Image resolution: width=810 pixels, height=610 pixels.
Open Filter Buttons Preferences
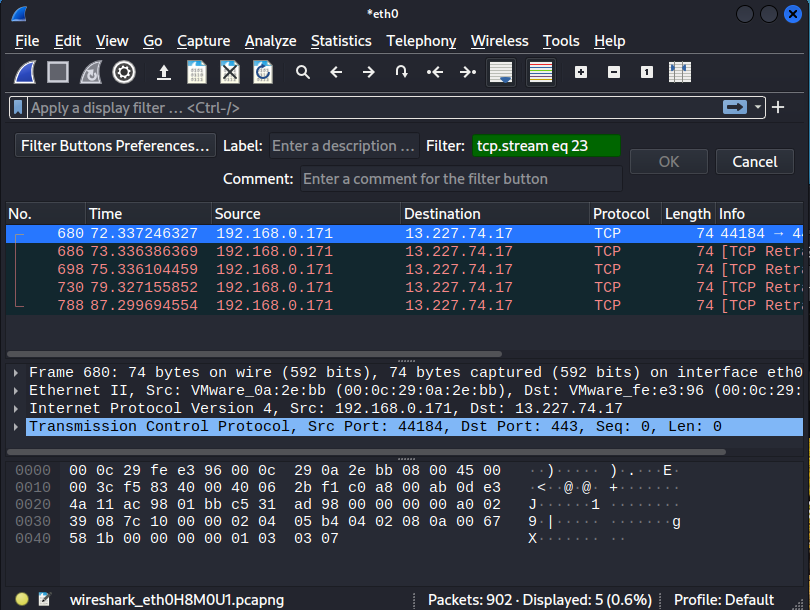tap(115, 146)
